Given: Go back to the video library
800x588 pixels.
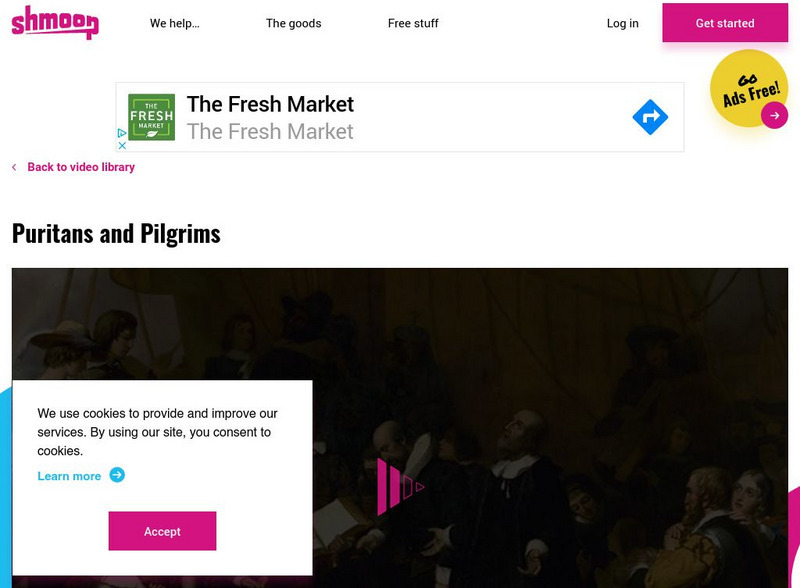Looking at the screenshot, I should 80,167.
